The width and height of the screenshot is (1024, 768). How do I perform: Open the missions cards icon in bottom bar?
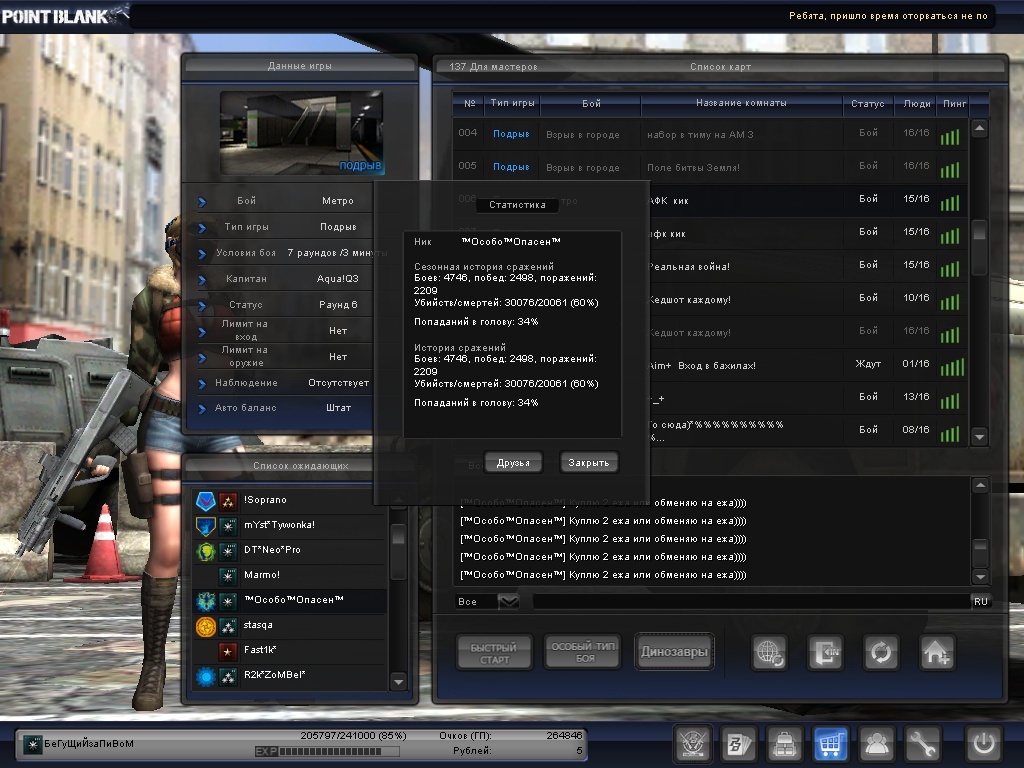pos(739,743)
